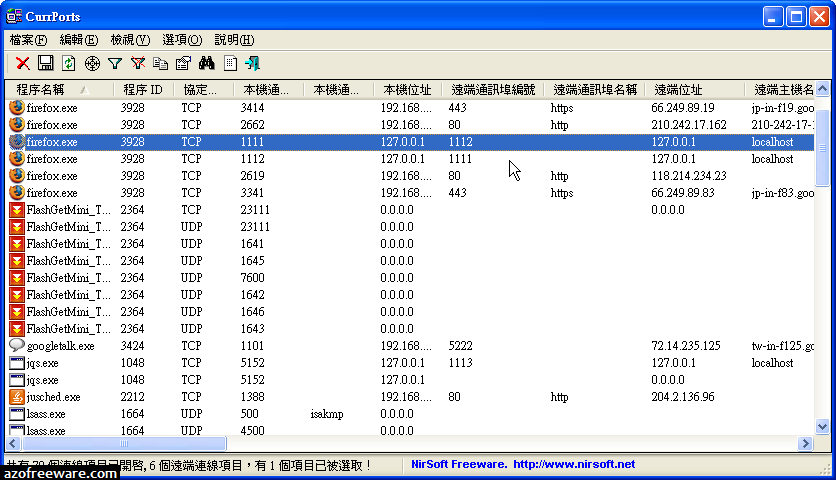Exit CurrPorts via door icon

253,63
